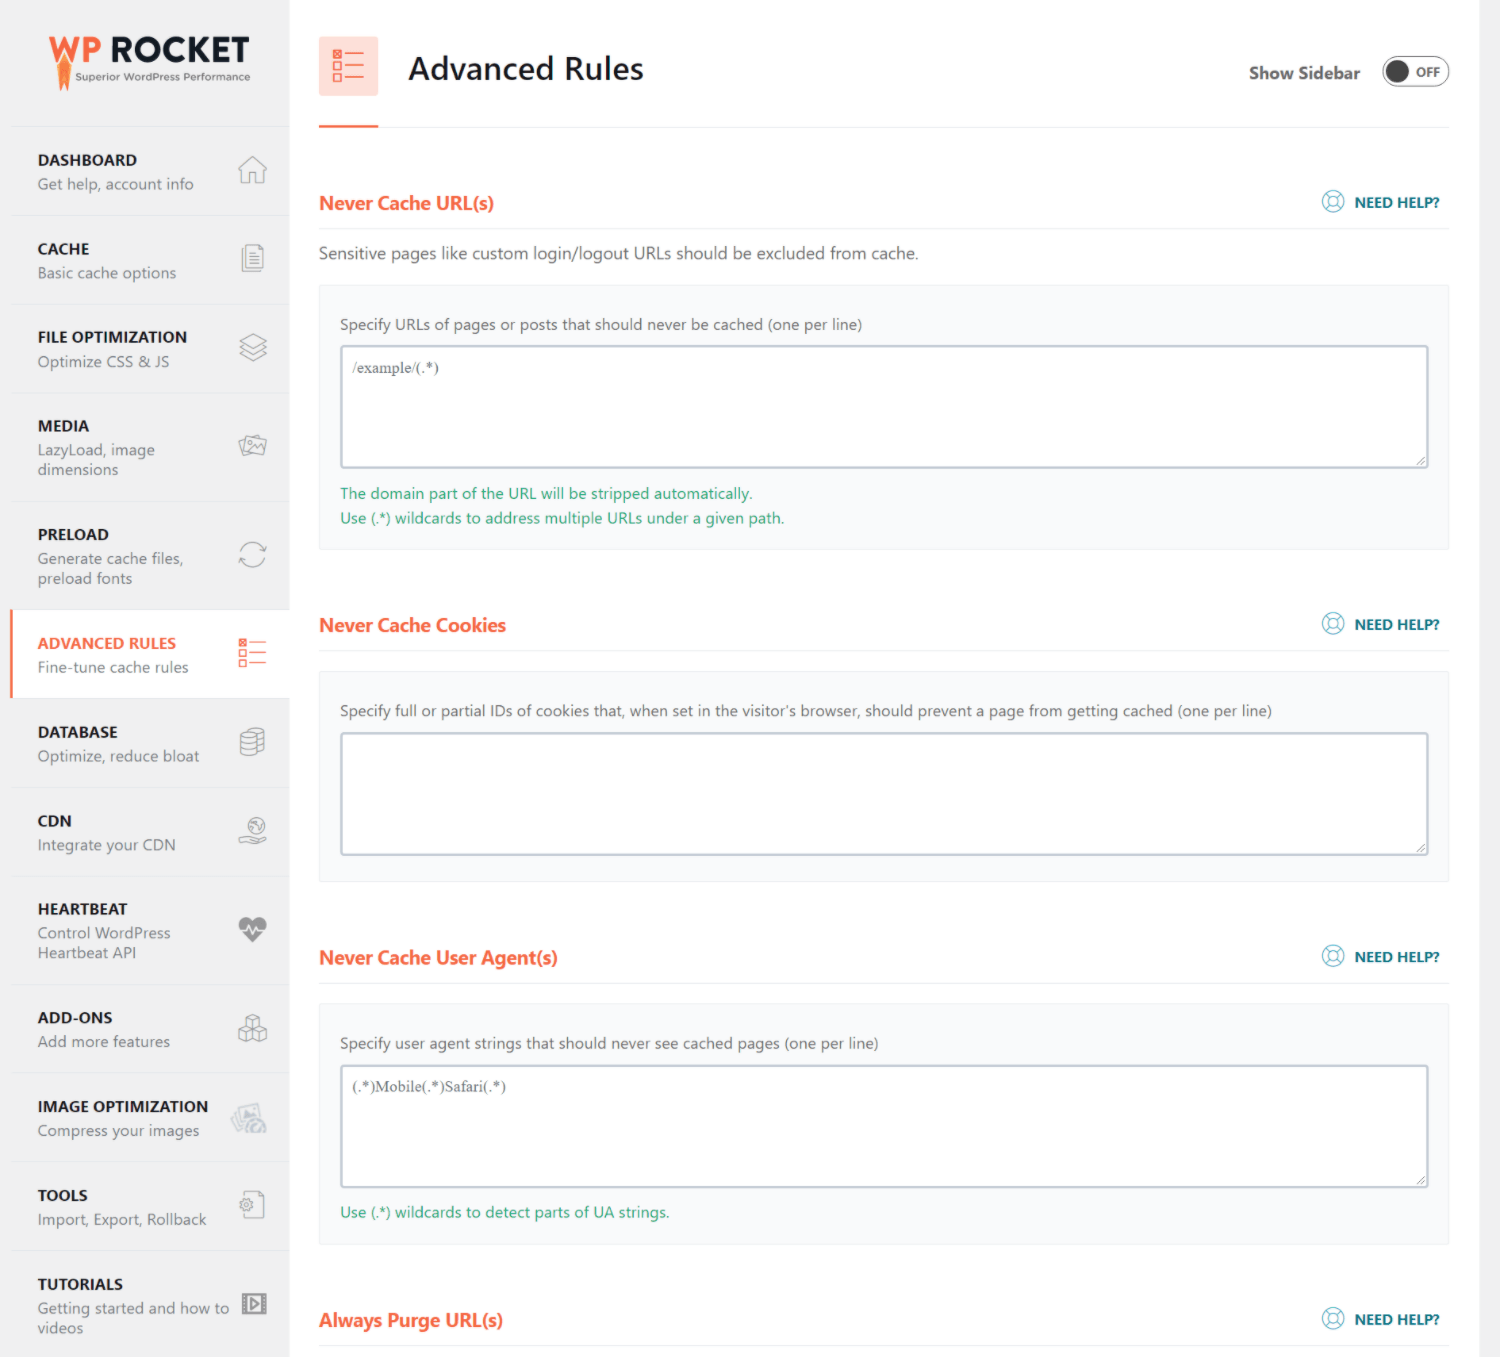Click the Never Cache Cookies textarea resize handle

point(1421,848)
